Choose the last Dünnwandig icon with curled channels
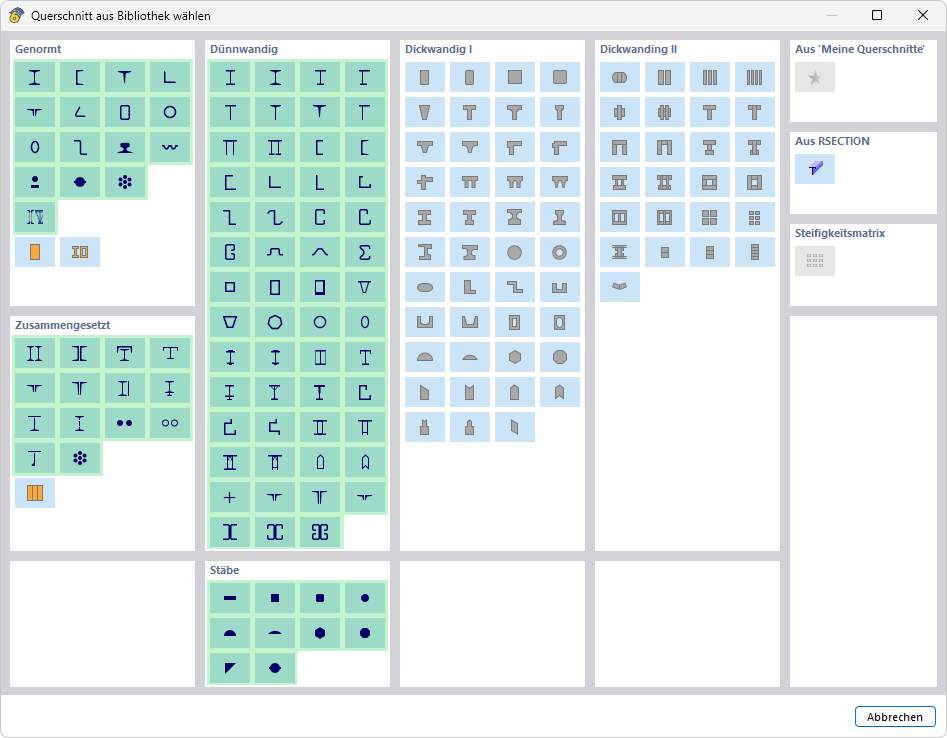This screenshot has width=947, height=738. click(320, 532)
